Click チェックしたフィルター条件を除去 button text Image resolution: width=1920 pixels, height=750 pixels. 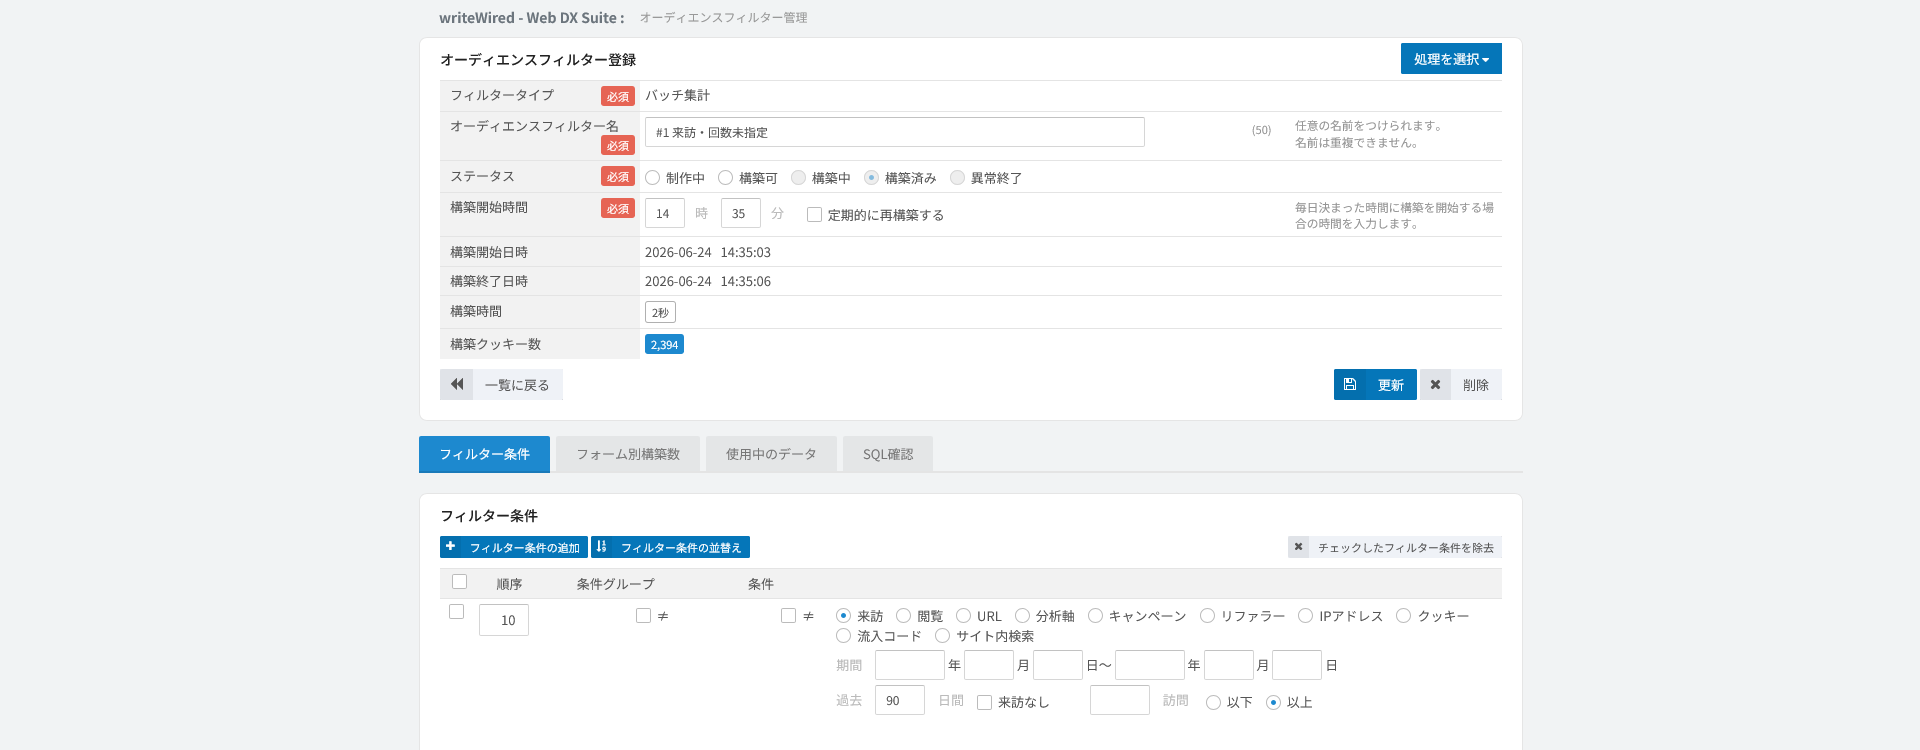pos(1406,548)
